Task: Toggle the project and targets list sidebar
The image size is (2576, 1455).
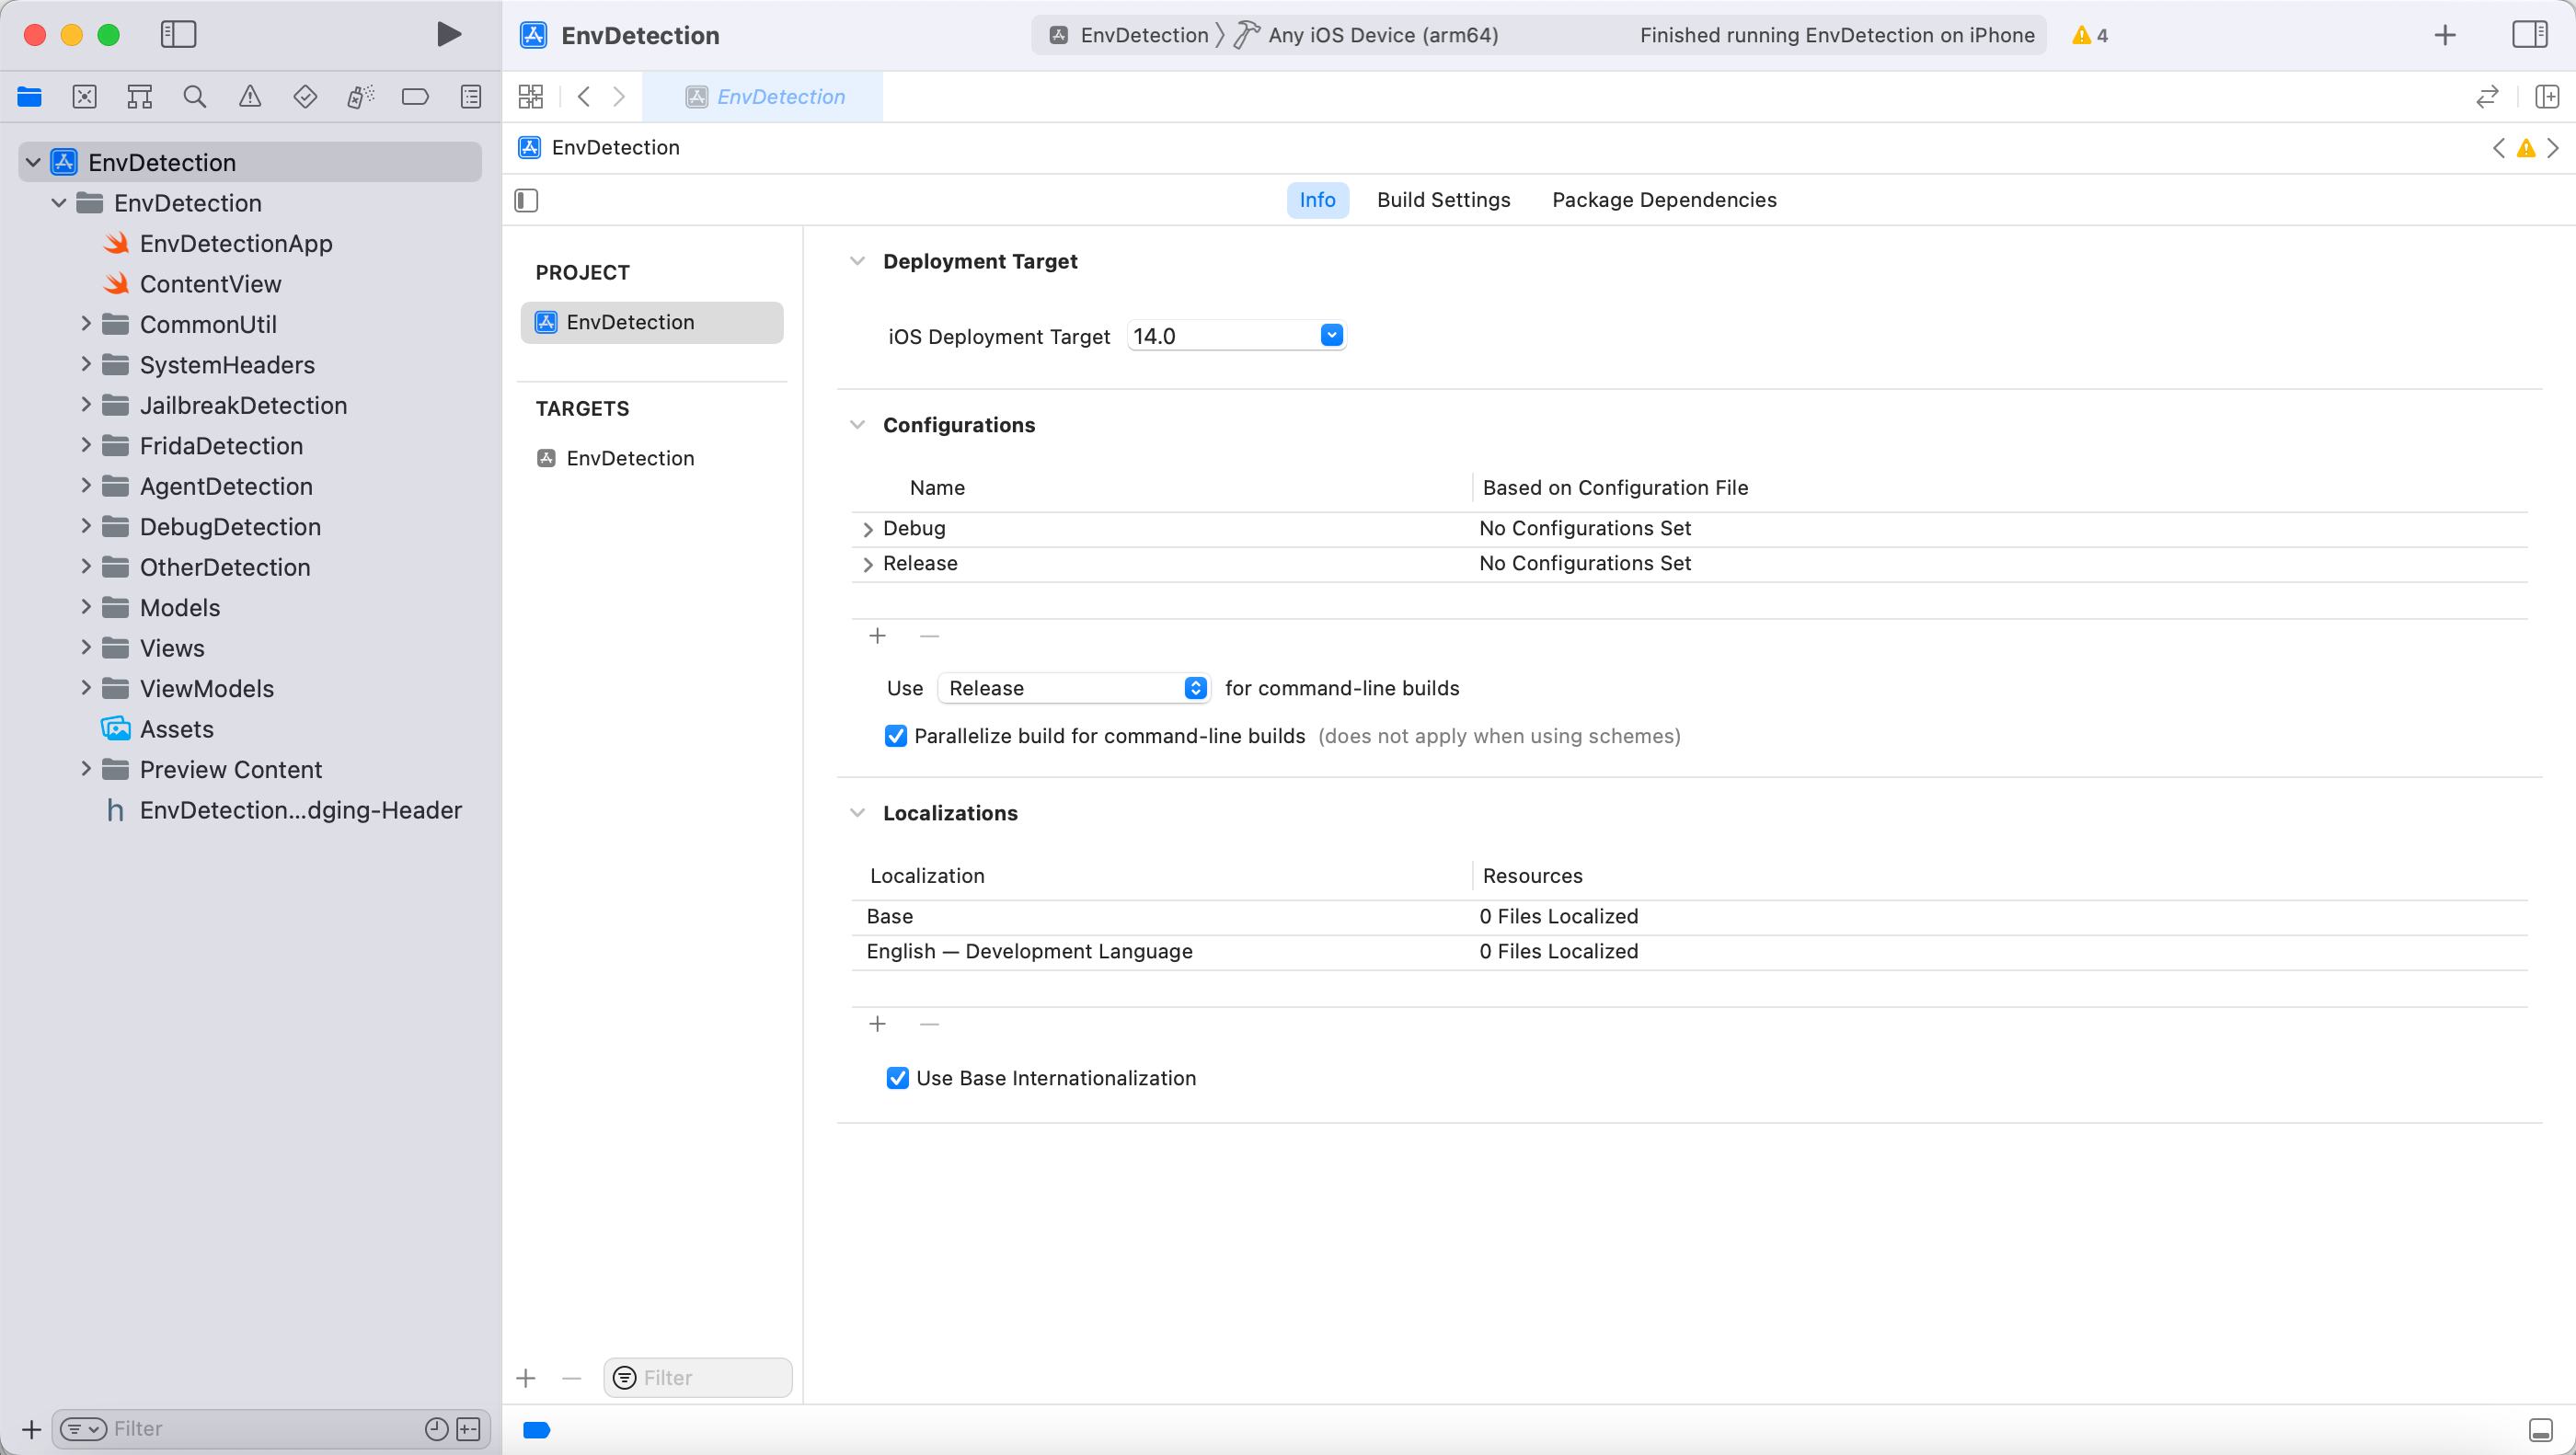Action: click(527, 200)
